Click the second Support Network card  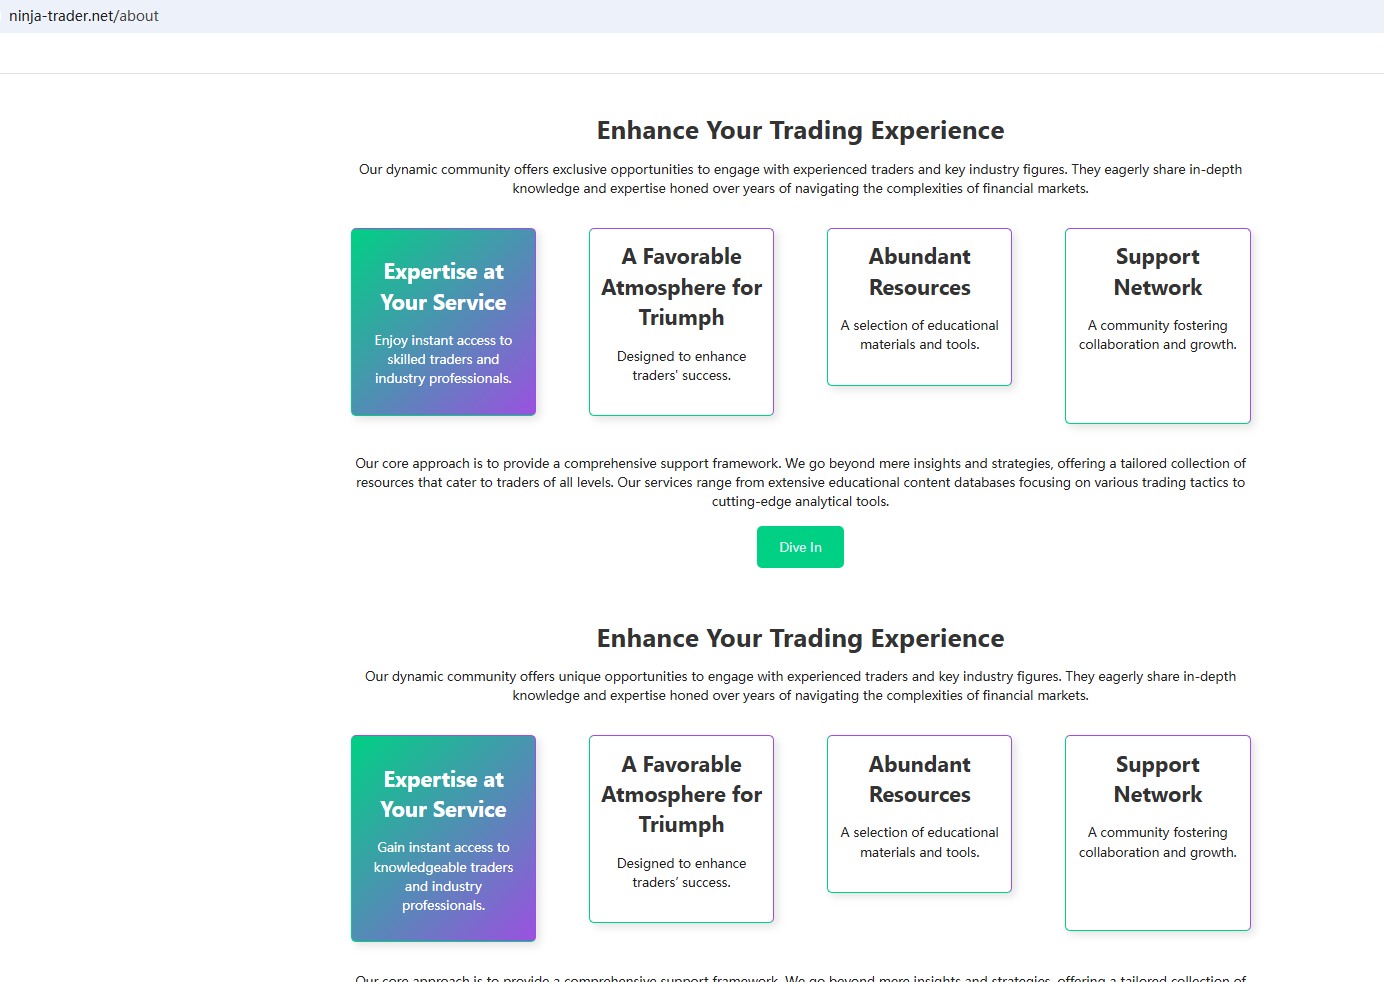click(1158, 833)
